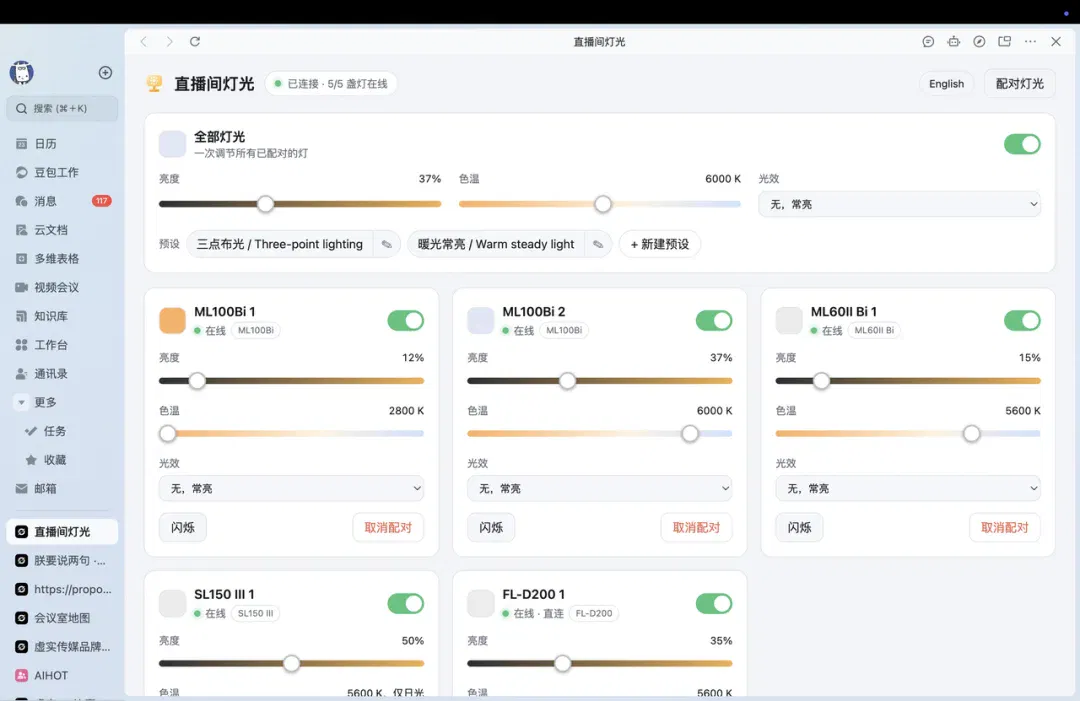Screen dimensions: 1080x701
Task: Toggle the 全部灯光 master switch
Action: click(x=1022, y=144)
